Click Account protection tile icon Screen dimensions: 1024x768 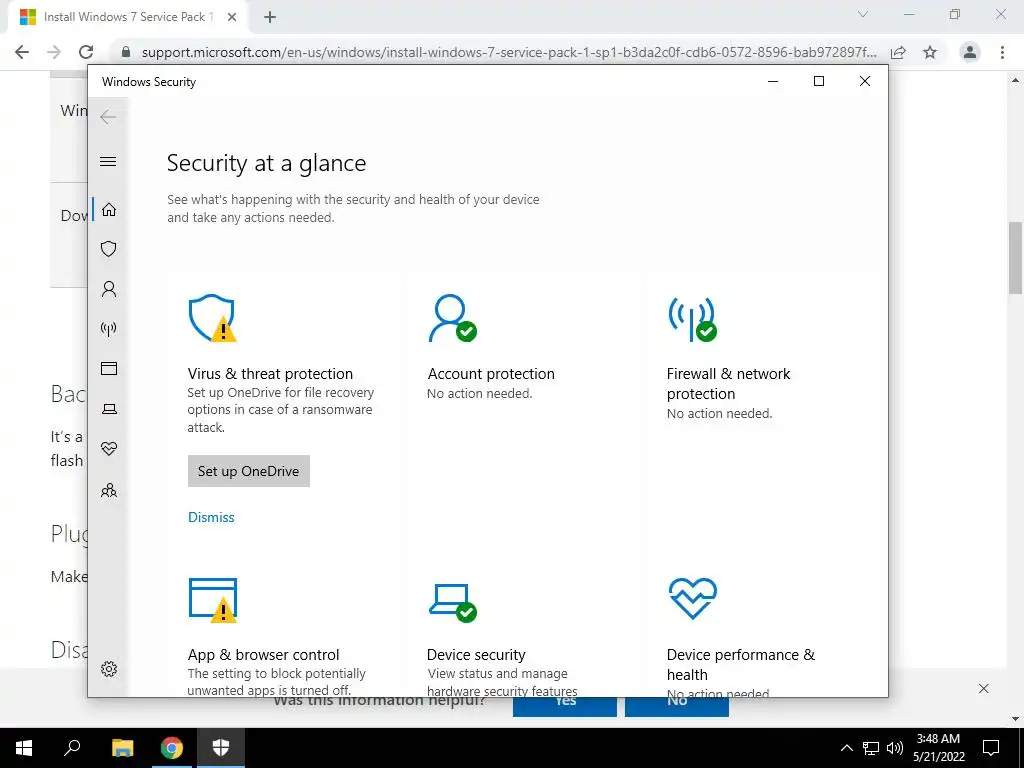click(452, 318)
